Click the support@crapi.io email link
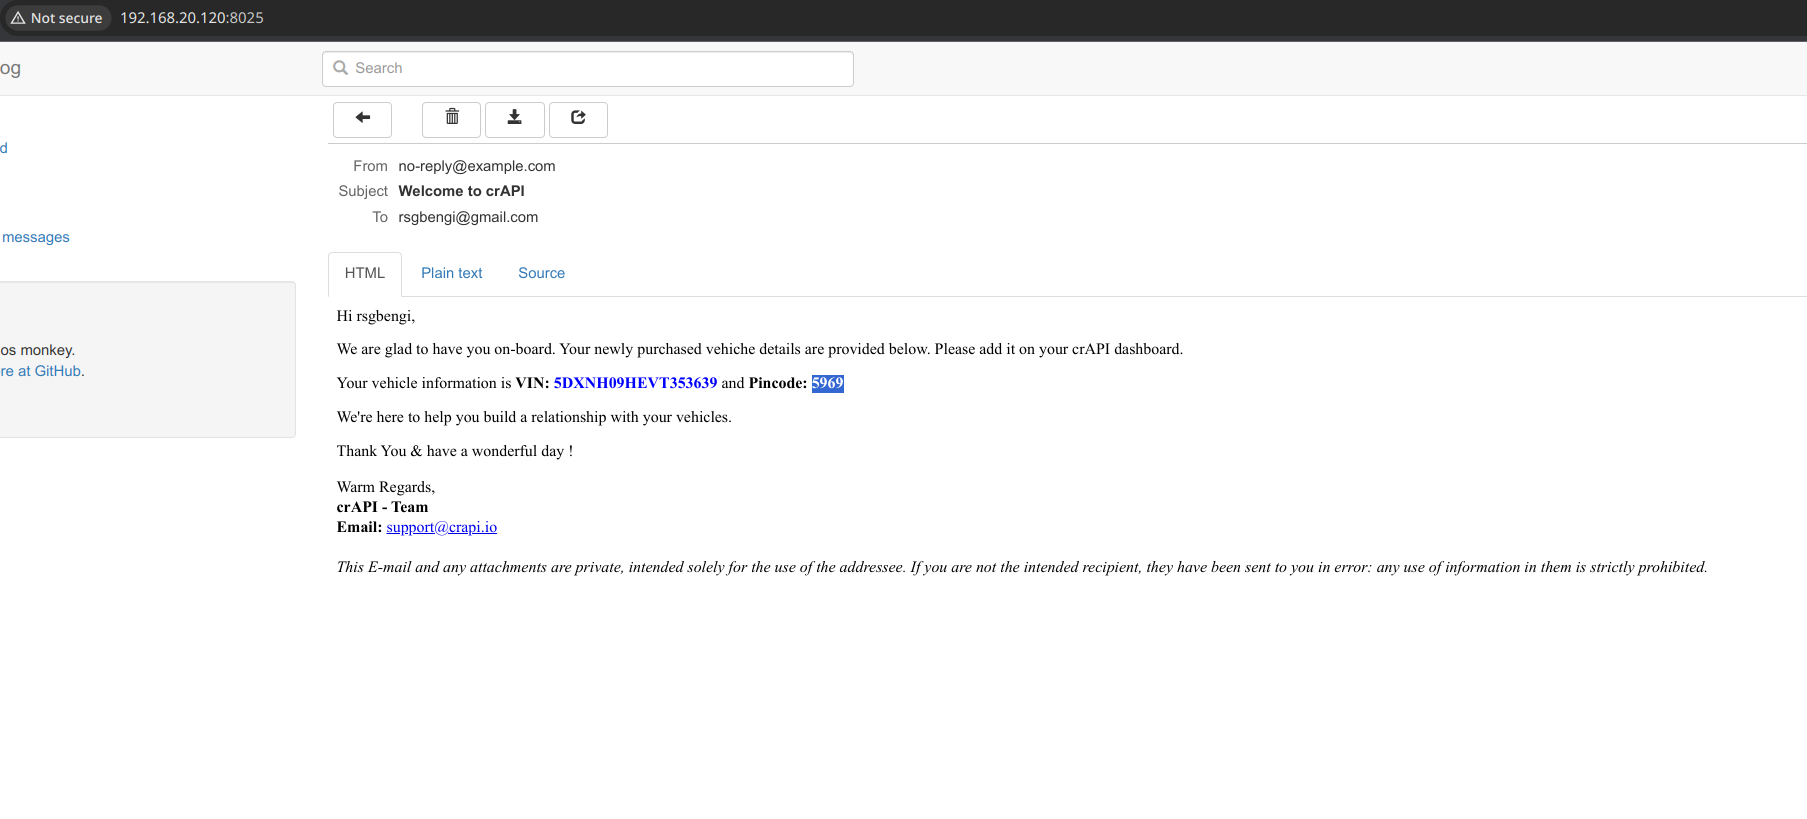Viewport: 1807px width, 819px height. pos(441,527)
